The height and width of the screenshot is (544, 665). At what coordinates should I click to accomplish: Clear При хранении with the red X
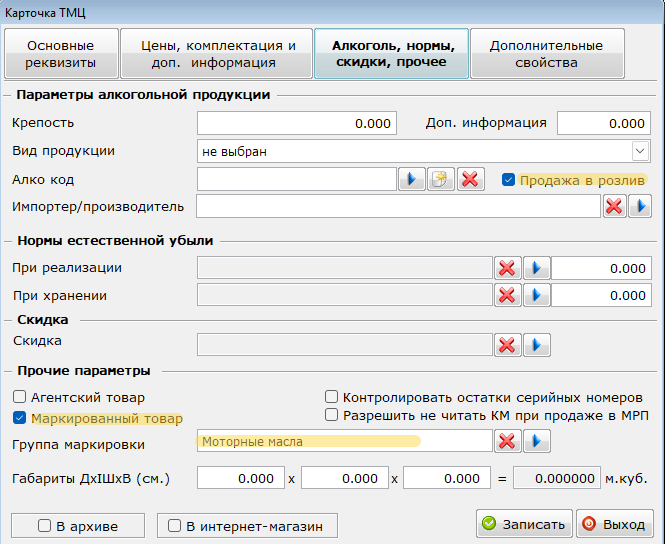pos(508,295)
